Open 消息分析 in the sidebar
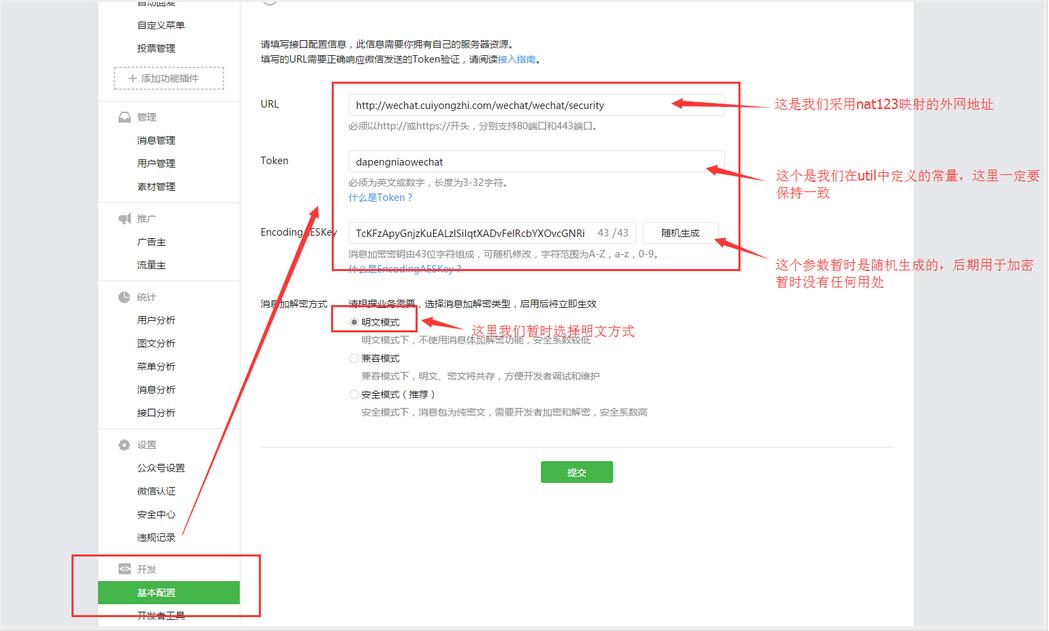This screenshot has height=631, width=1049. click(156, 389)
